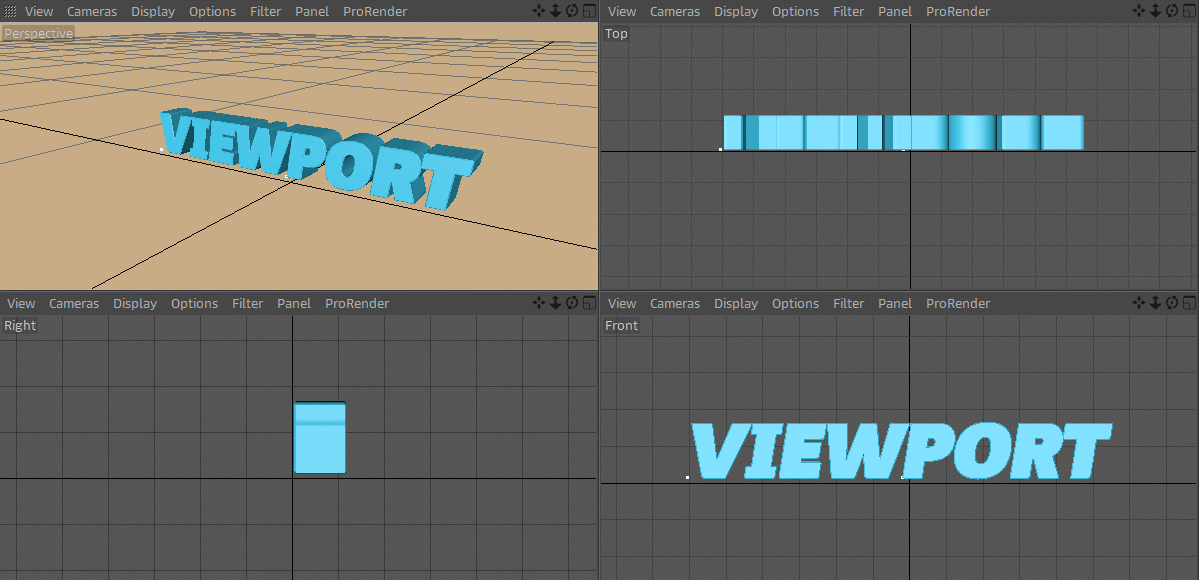Click the zoom view icon in Perspective viewport

(x=554, y=10)
